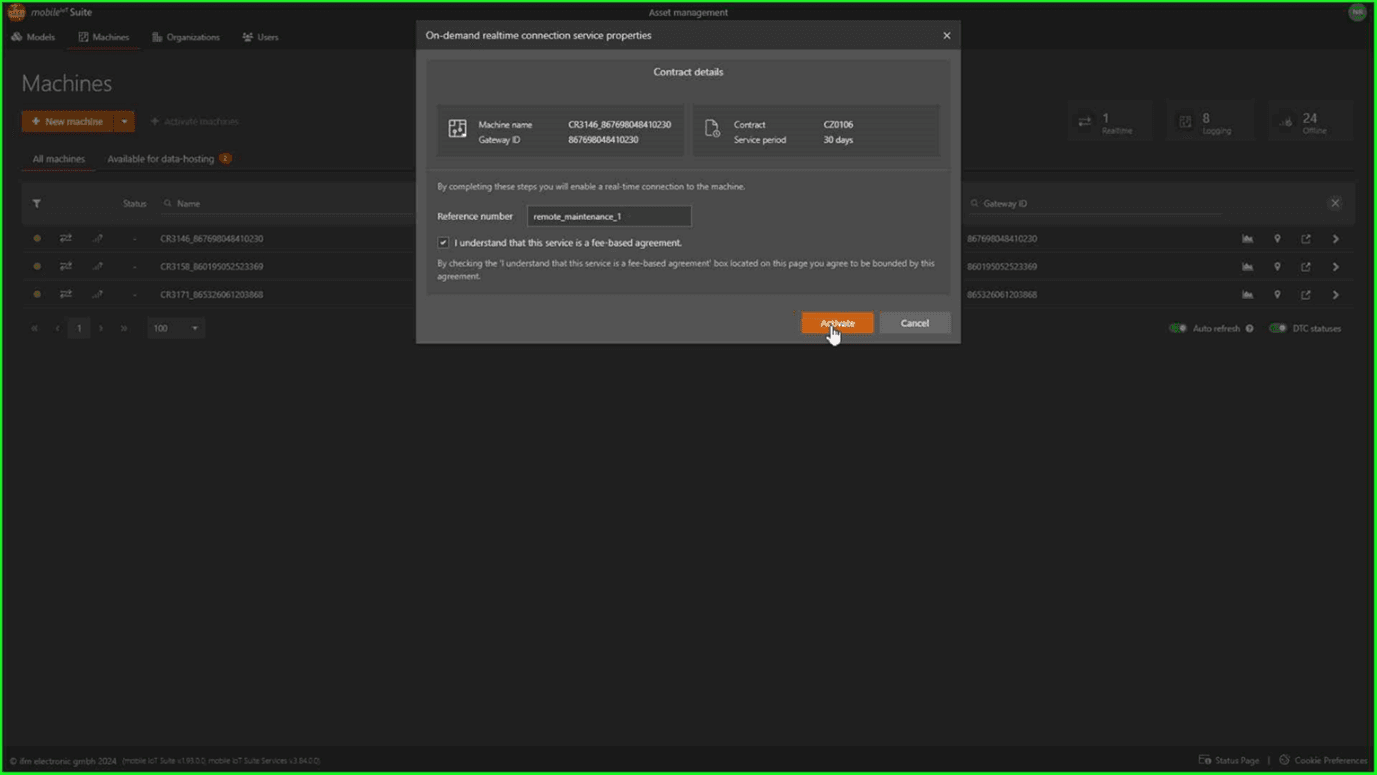The height and width of the screenshot is (775, 1377).
Task: Clear the column filters with X icon
Action: [1334, 203]
